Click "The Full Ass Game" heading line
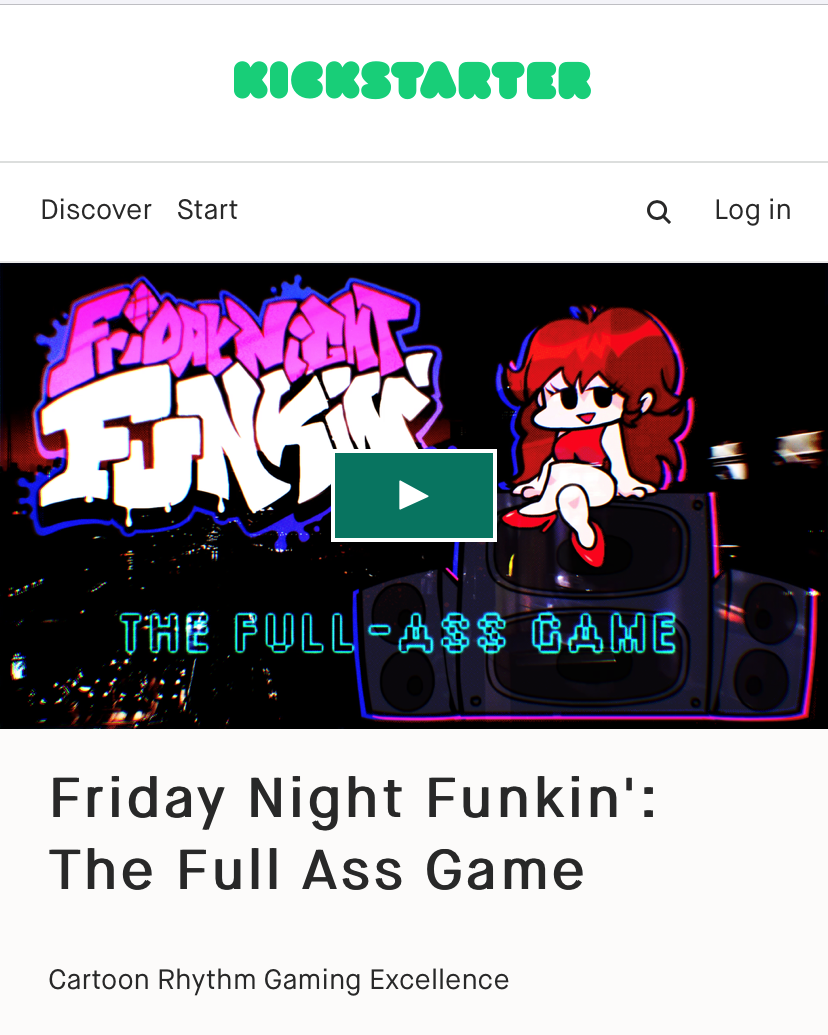 pyautogui.click(x=317, y=870)
